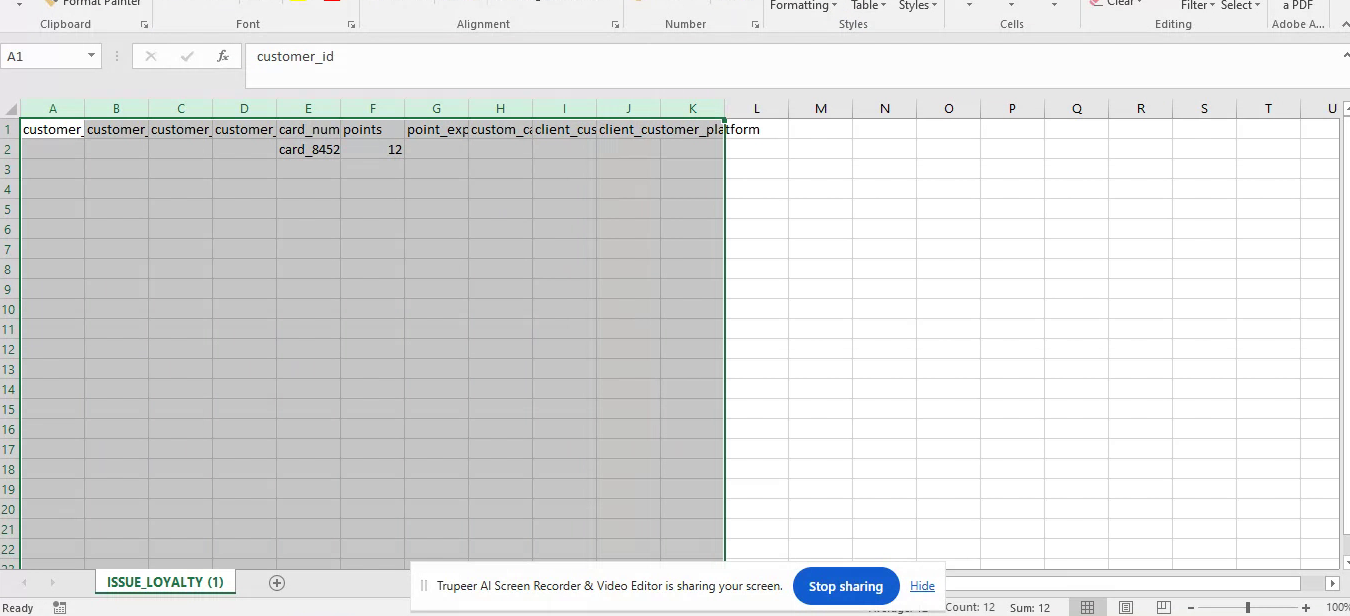Select row 15 header
The height and width of the screenshot is (616, 1350).
[x=10, y=409]
